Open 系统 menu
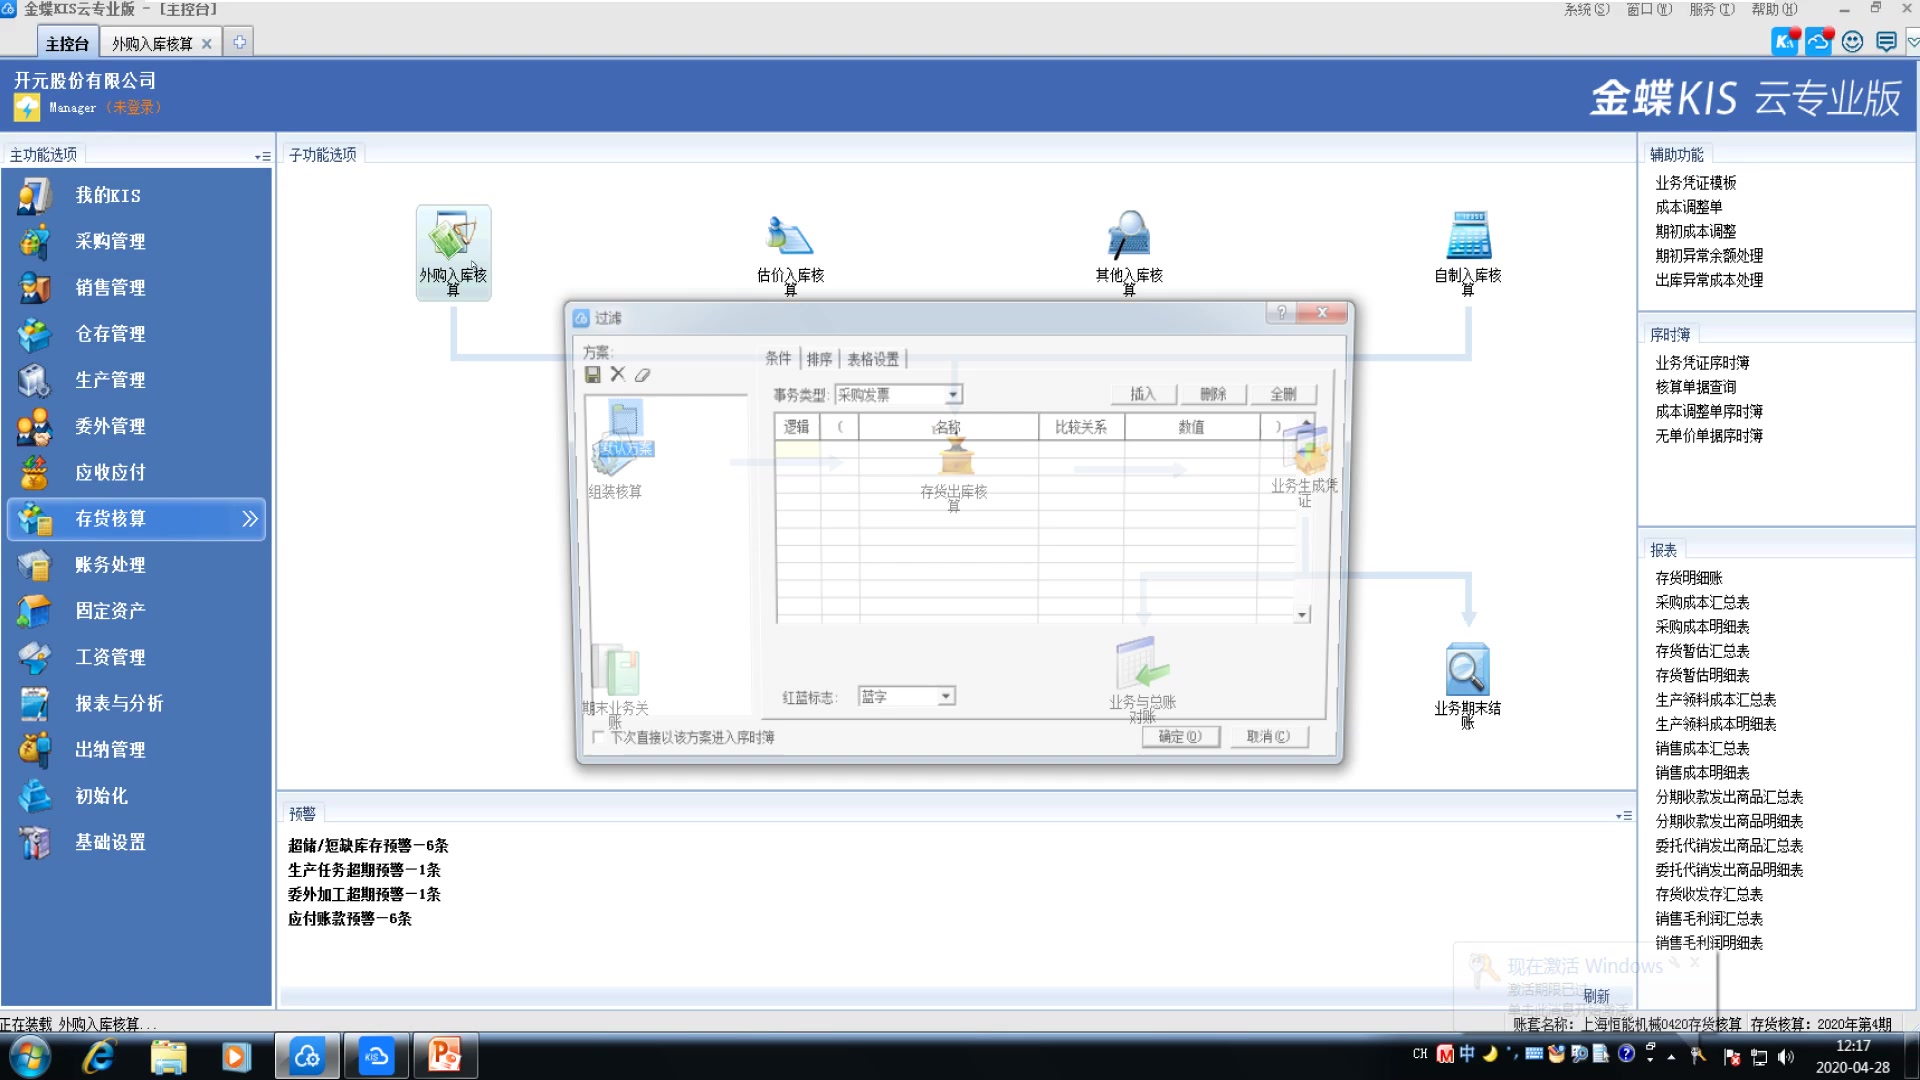This screenshot has width=1920, height=1080. pyautogui.click(x=1587, y=9)
